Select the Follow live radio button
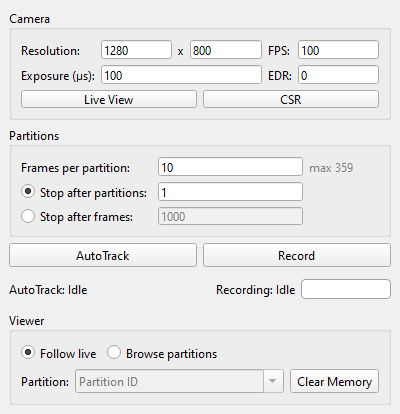Screen dimensions: 400x414 [x=28, y=352]
